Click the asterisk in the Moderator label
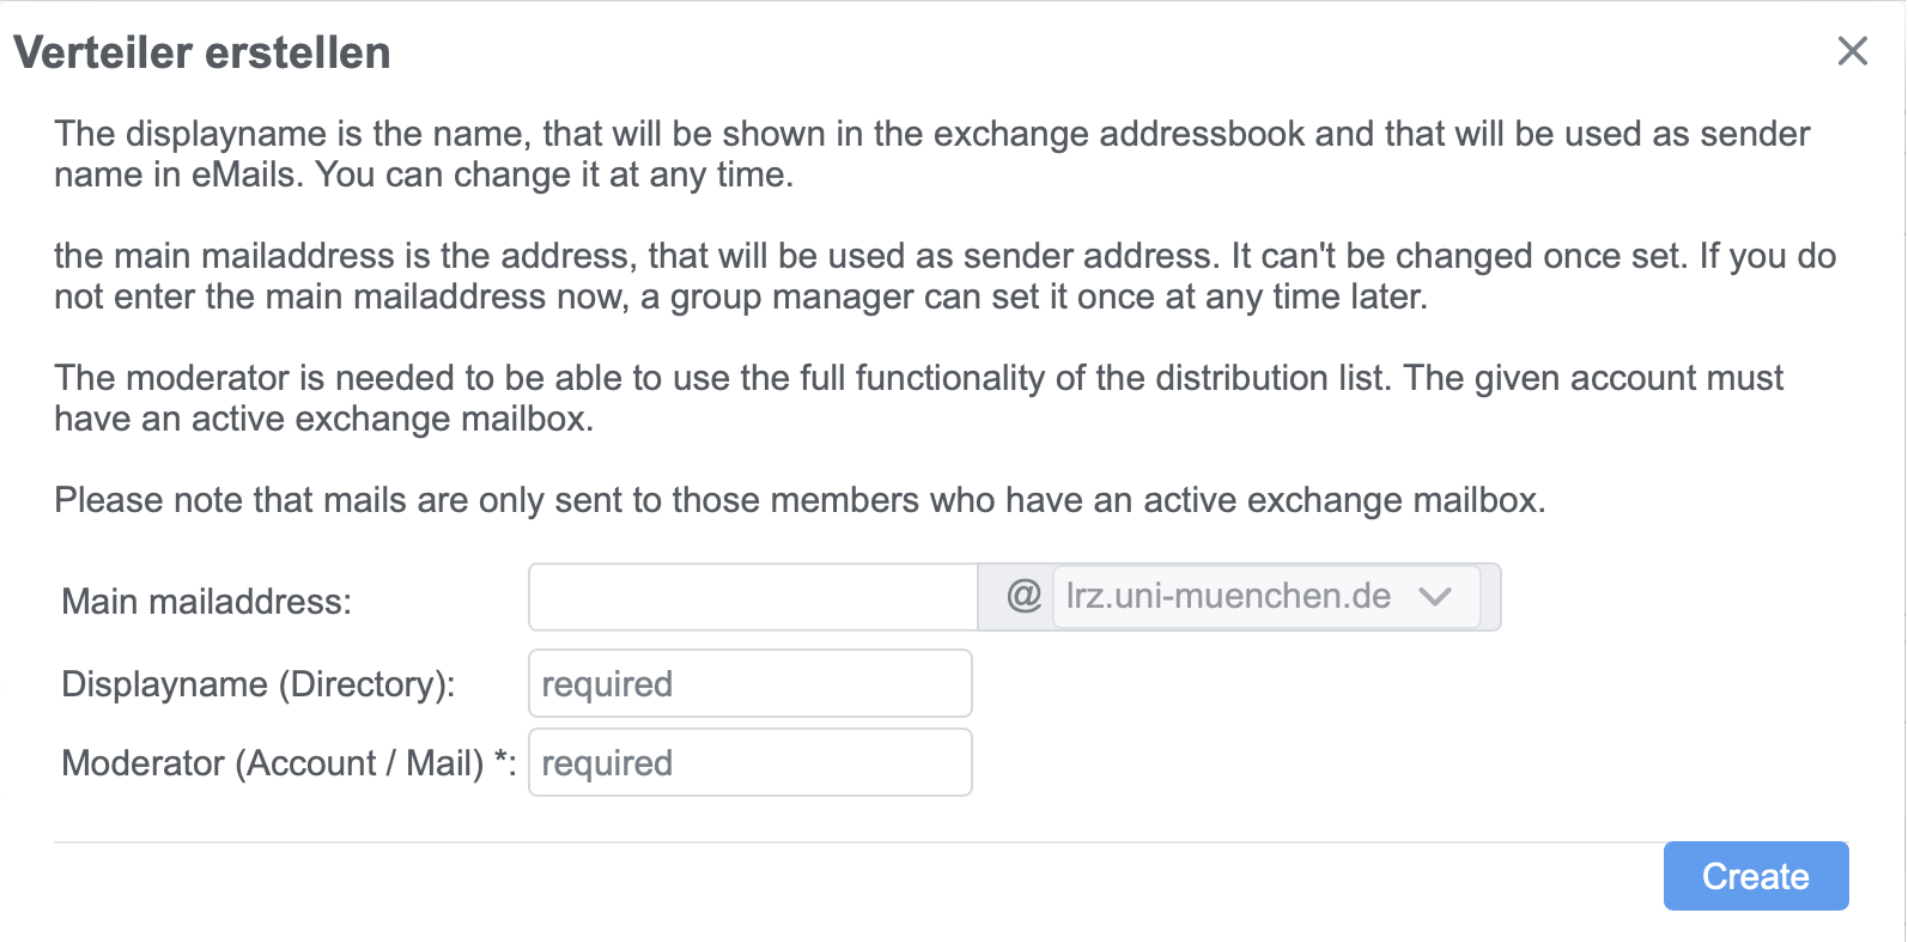This screenshot has height=942, width=1908. pyautogui.click(x=502, y=760)
